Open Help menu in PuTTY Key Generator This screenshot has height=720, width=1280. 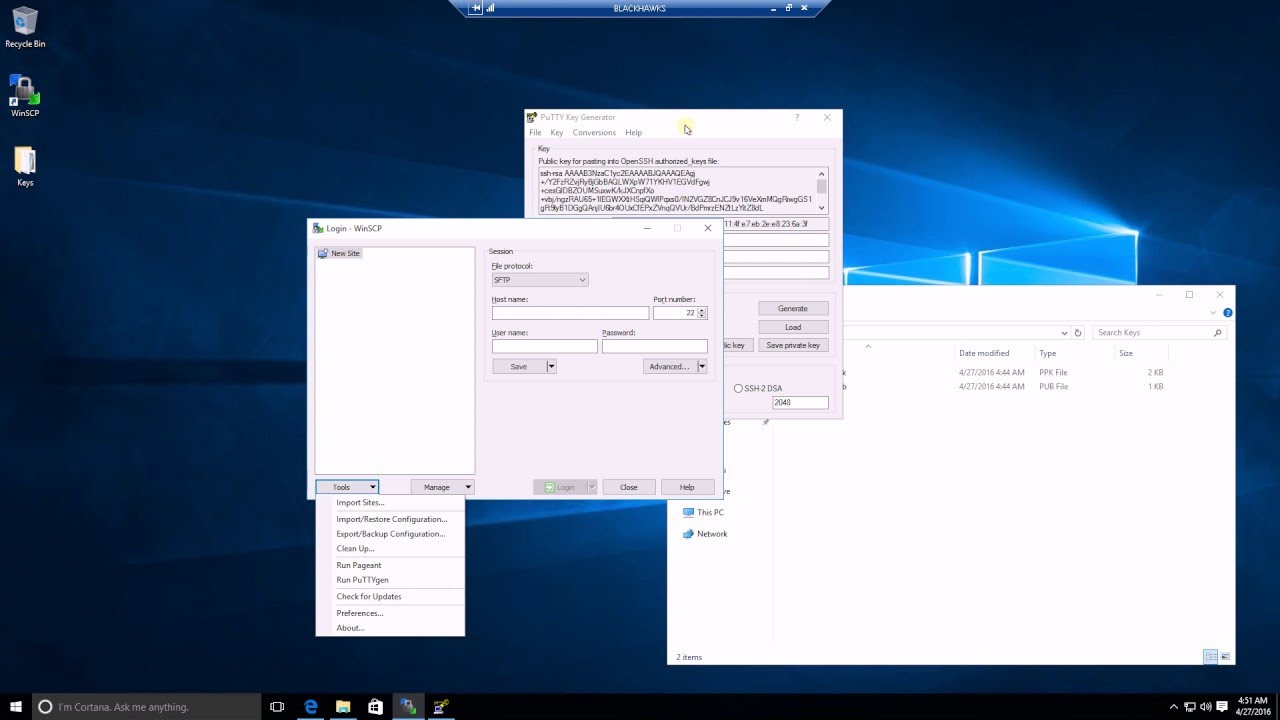click(634, 132)
